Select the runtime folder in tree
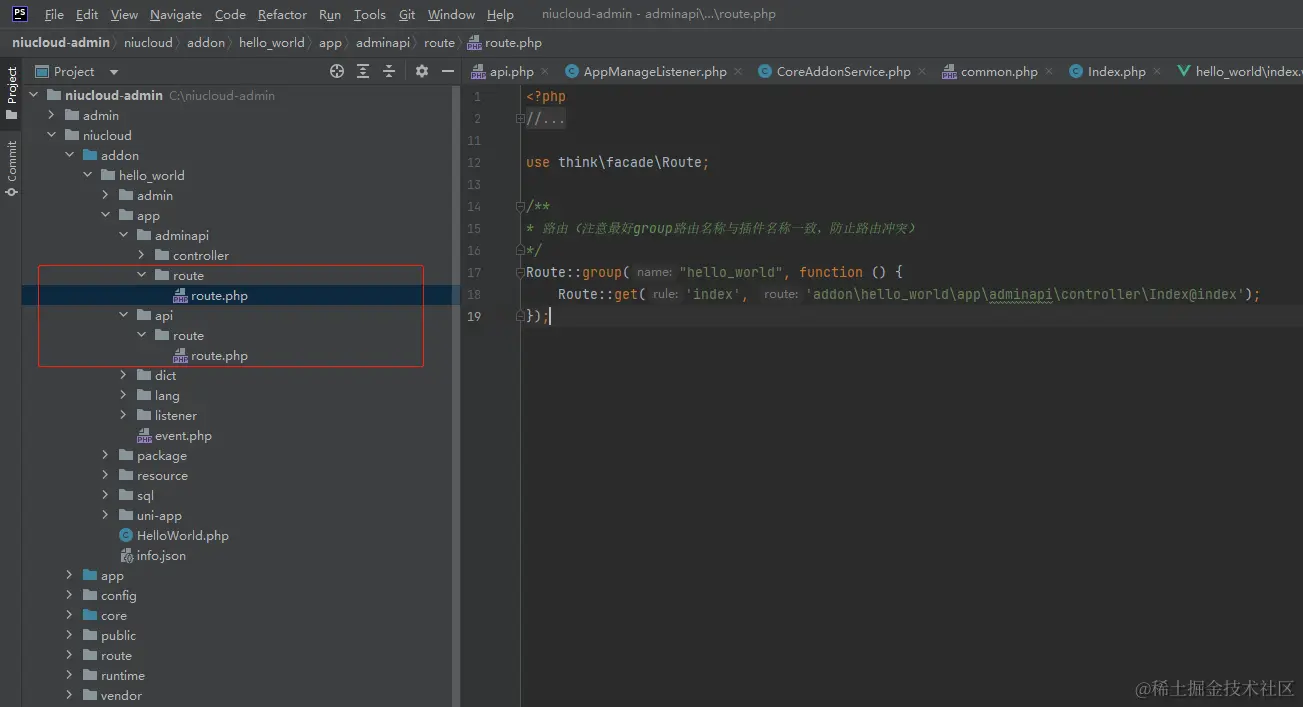This screenshot has width=1303, height=707. click(114, 675)
